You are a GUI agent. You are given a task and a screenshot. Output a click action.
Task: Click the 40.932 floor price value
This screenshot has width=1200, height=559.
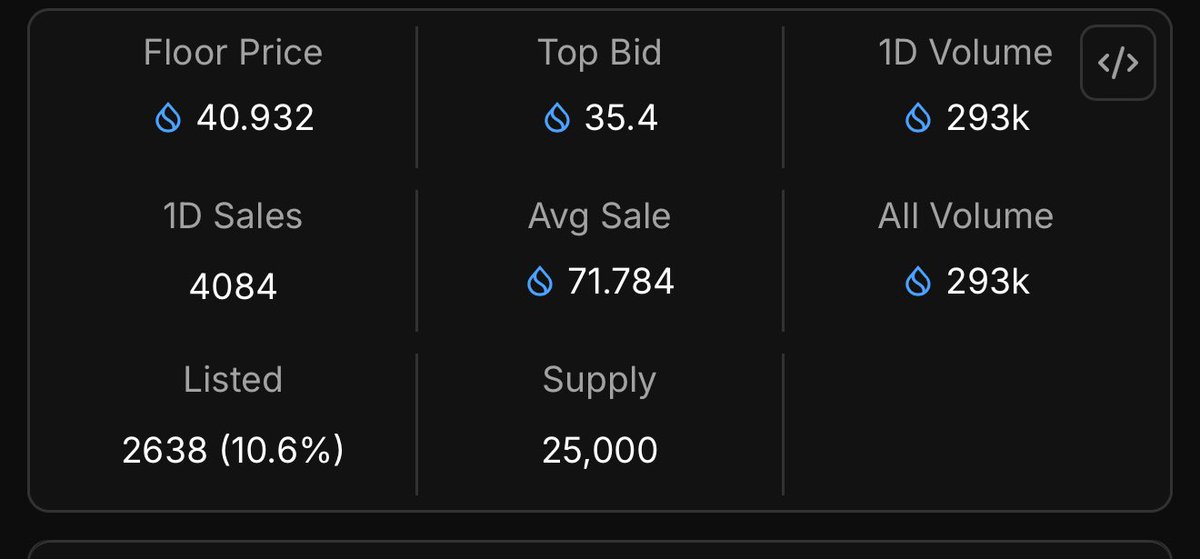tap(255, 119)
